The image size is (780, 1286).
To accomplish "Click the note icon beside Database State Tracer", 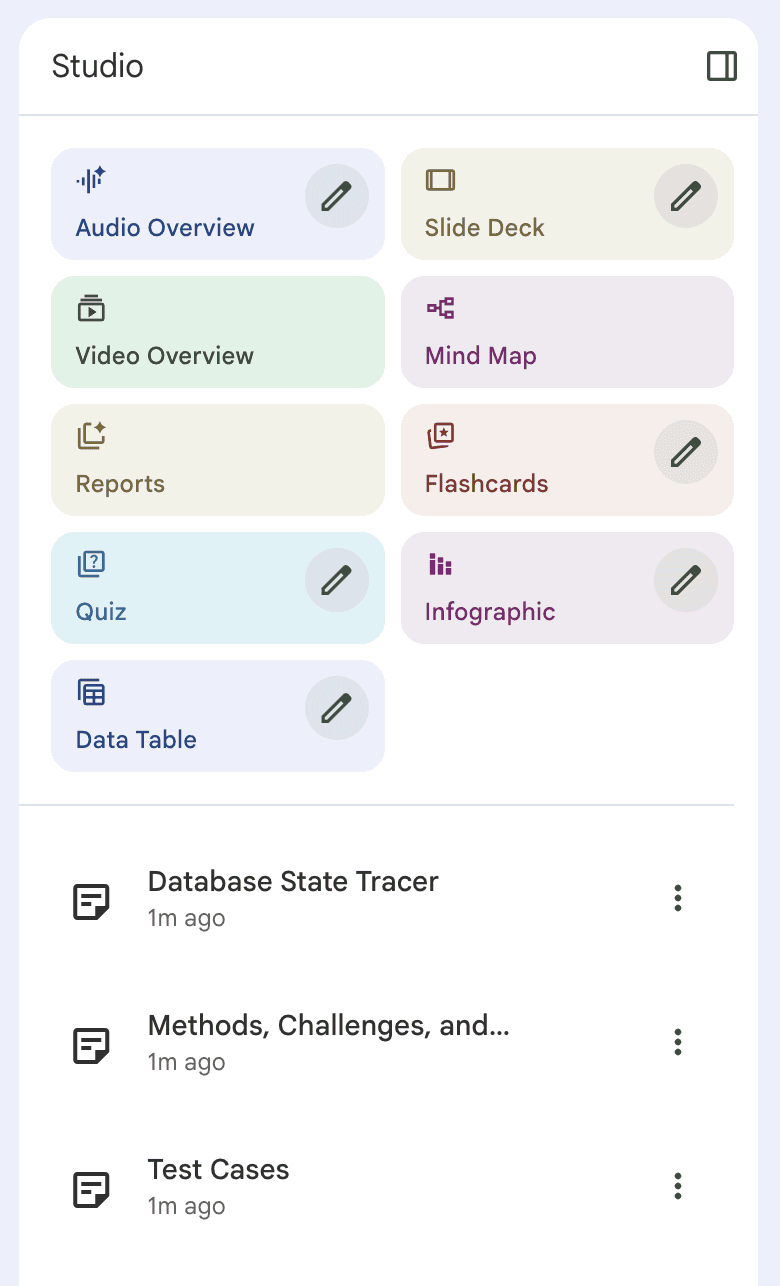I will click(92, 901).
